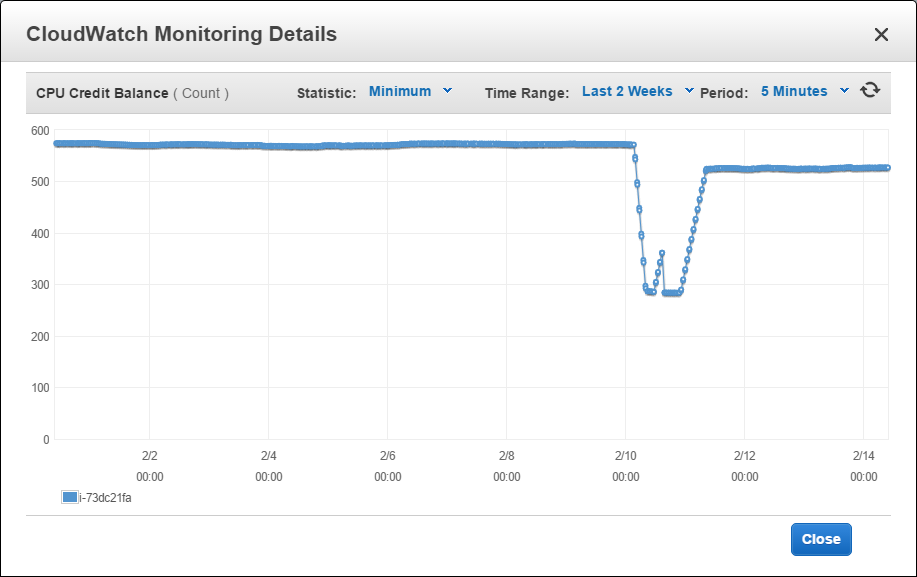Click the 600 y-axis value
This screenshot has width=917, height=577.
click(x=40, y=131)
